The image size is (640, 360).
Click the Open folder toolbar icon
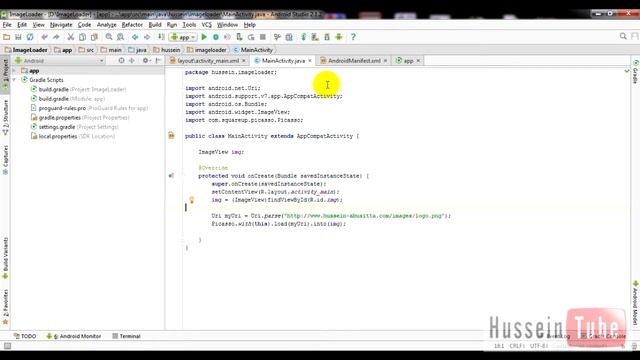(x=6, y=37)
